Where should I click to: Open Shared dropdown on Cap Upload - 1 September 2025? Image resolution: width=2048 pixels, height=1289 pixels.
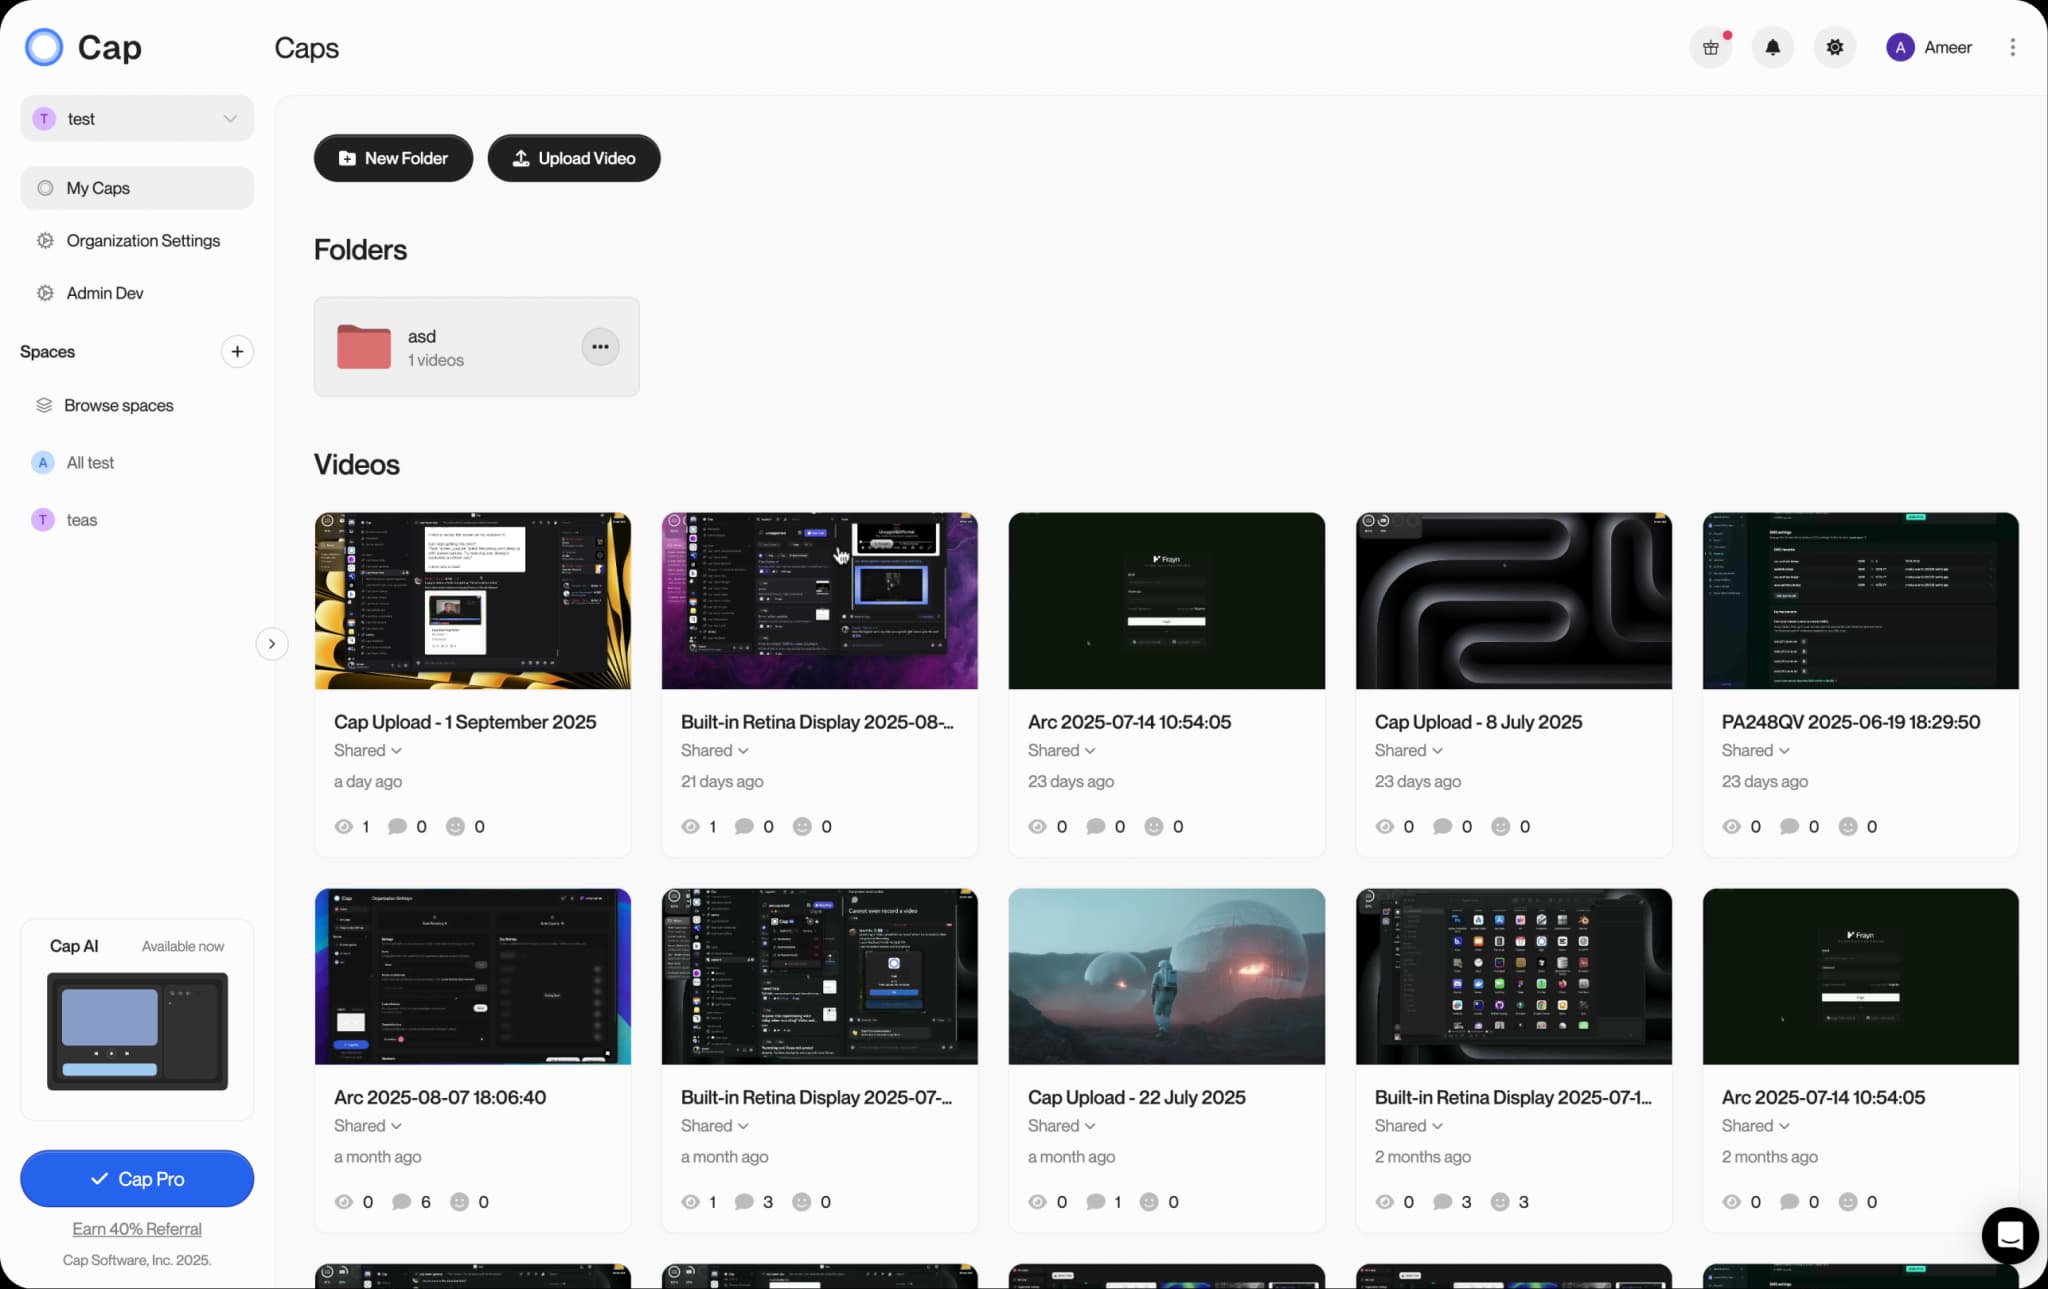point(366,750)
